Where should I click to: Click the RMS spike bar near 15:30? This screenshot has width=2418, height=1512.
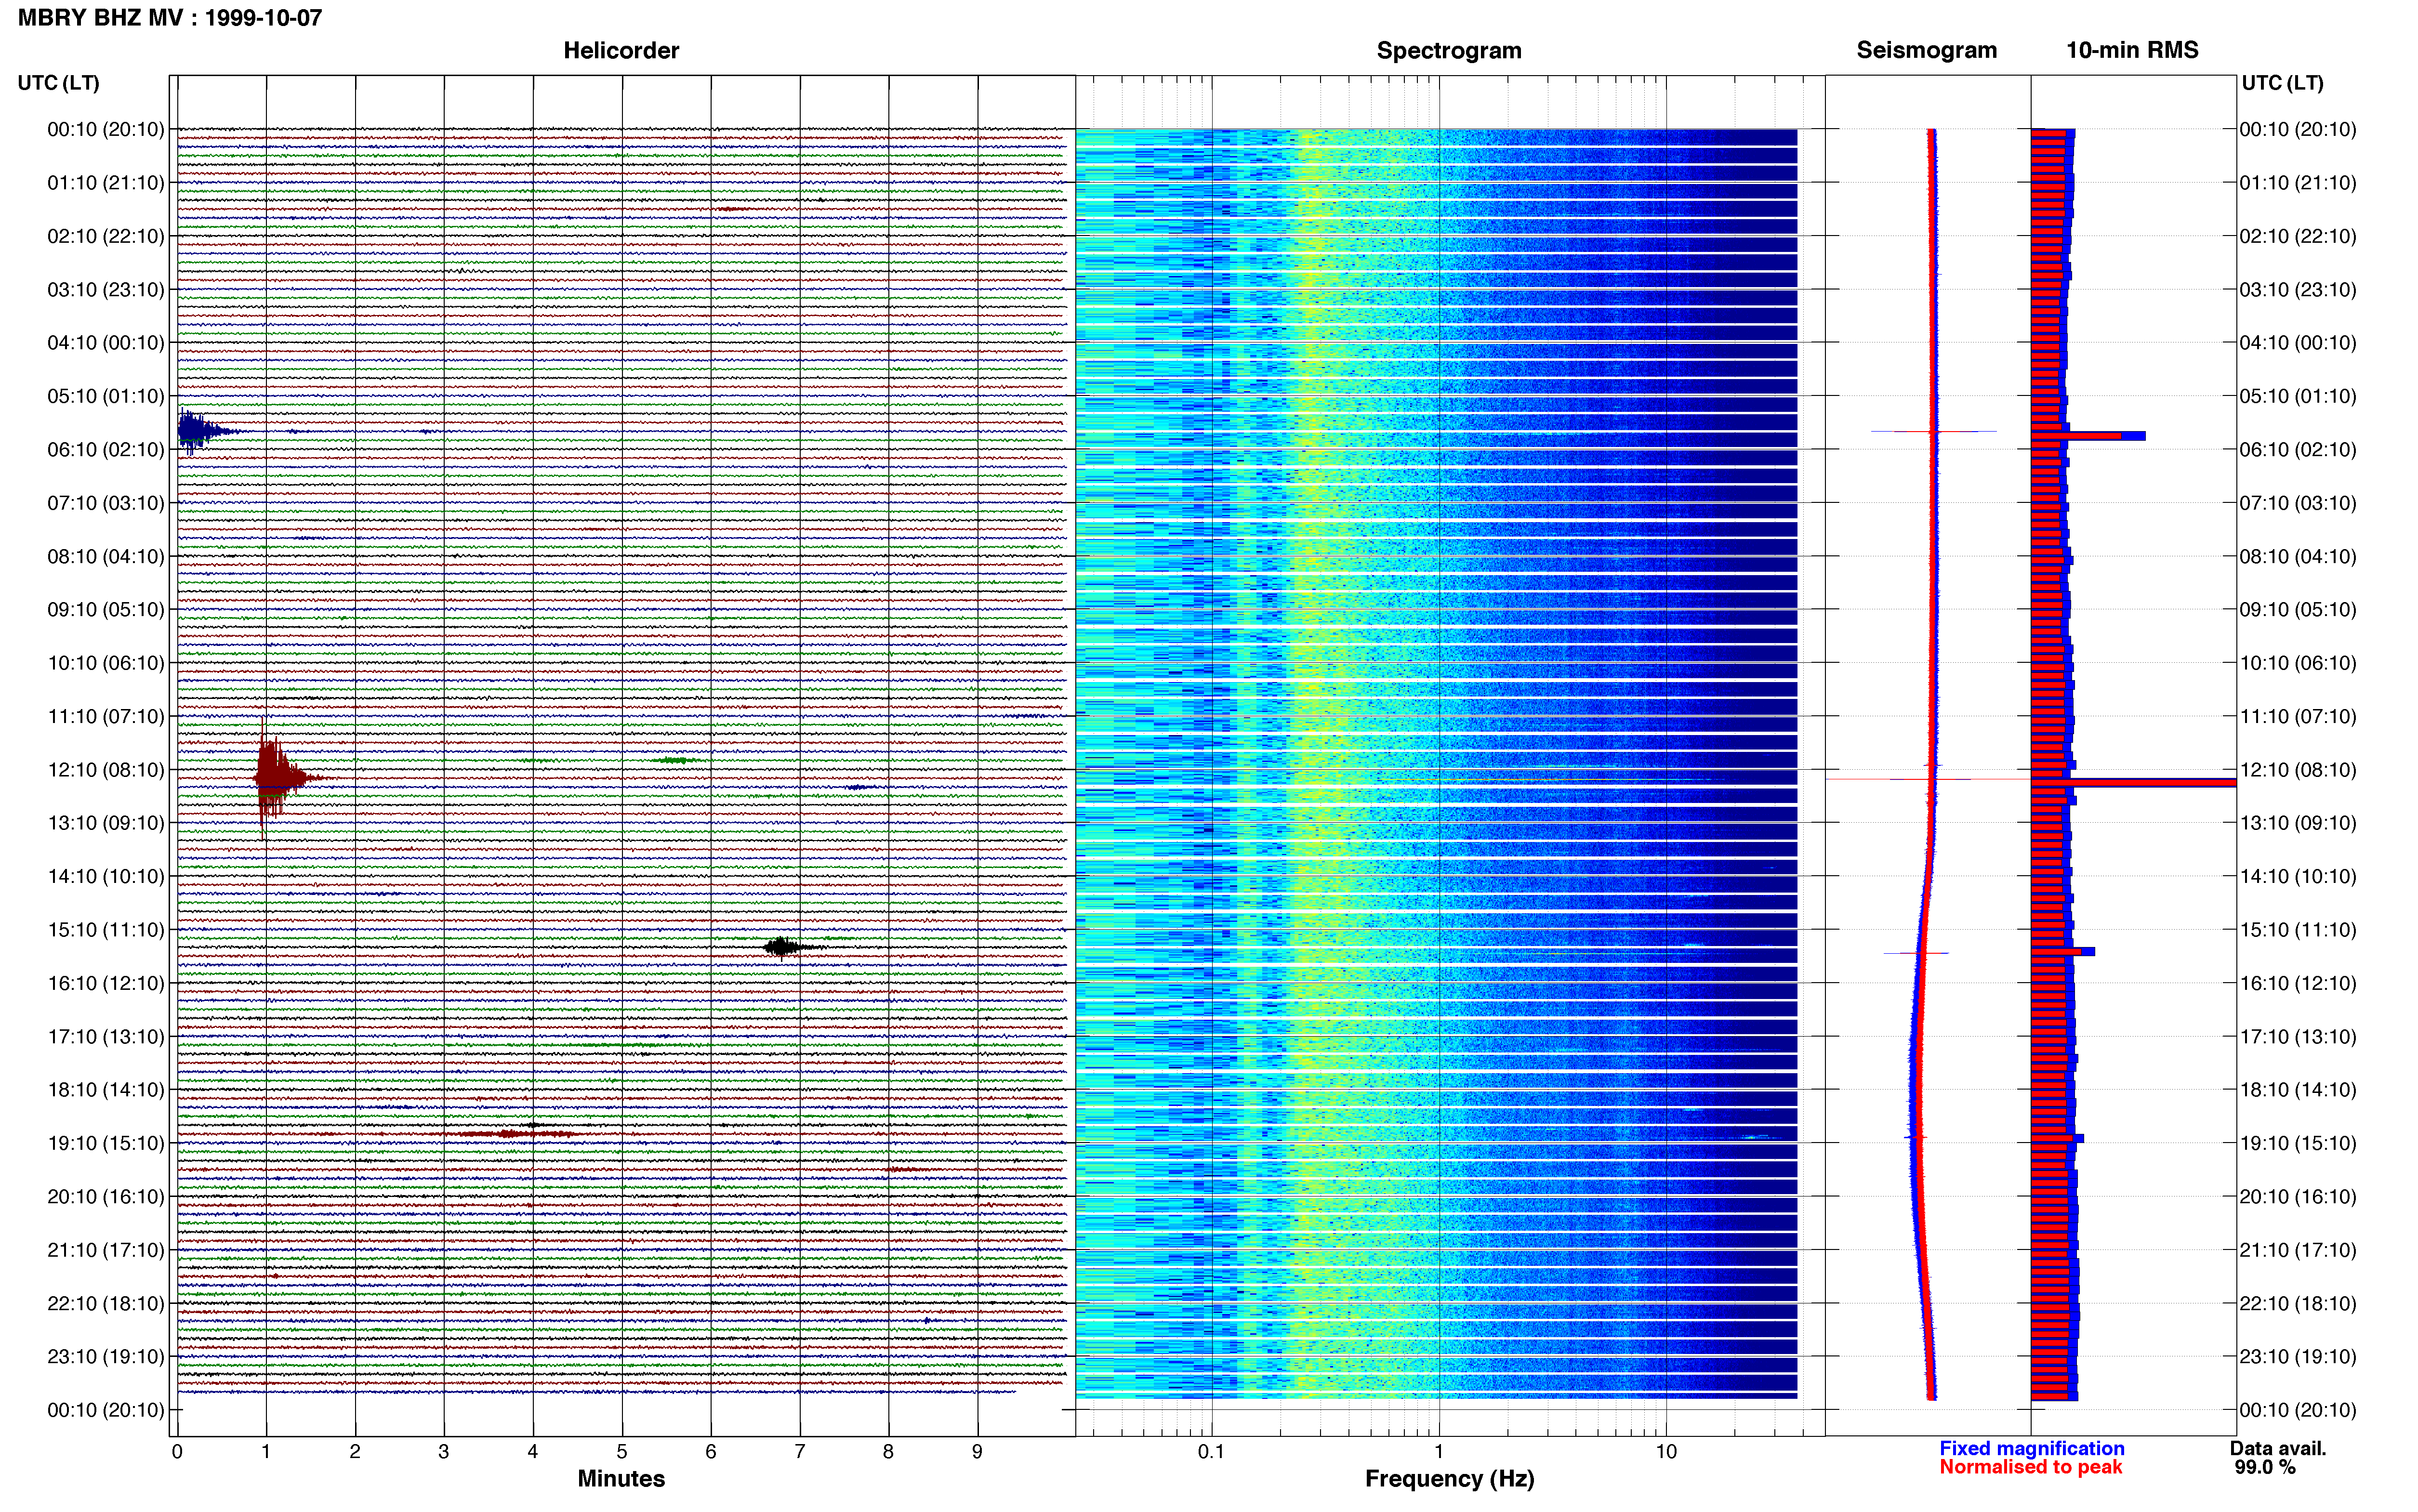click(2063, 952)
